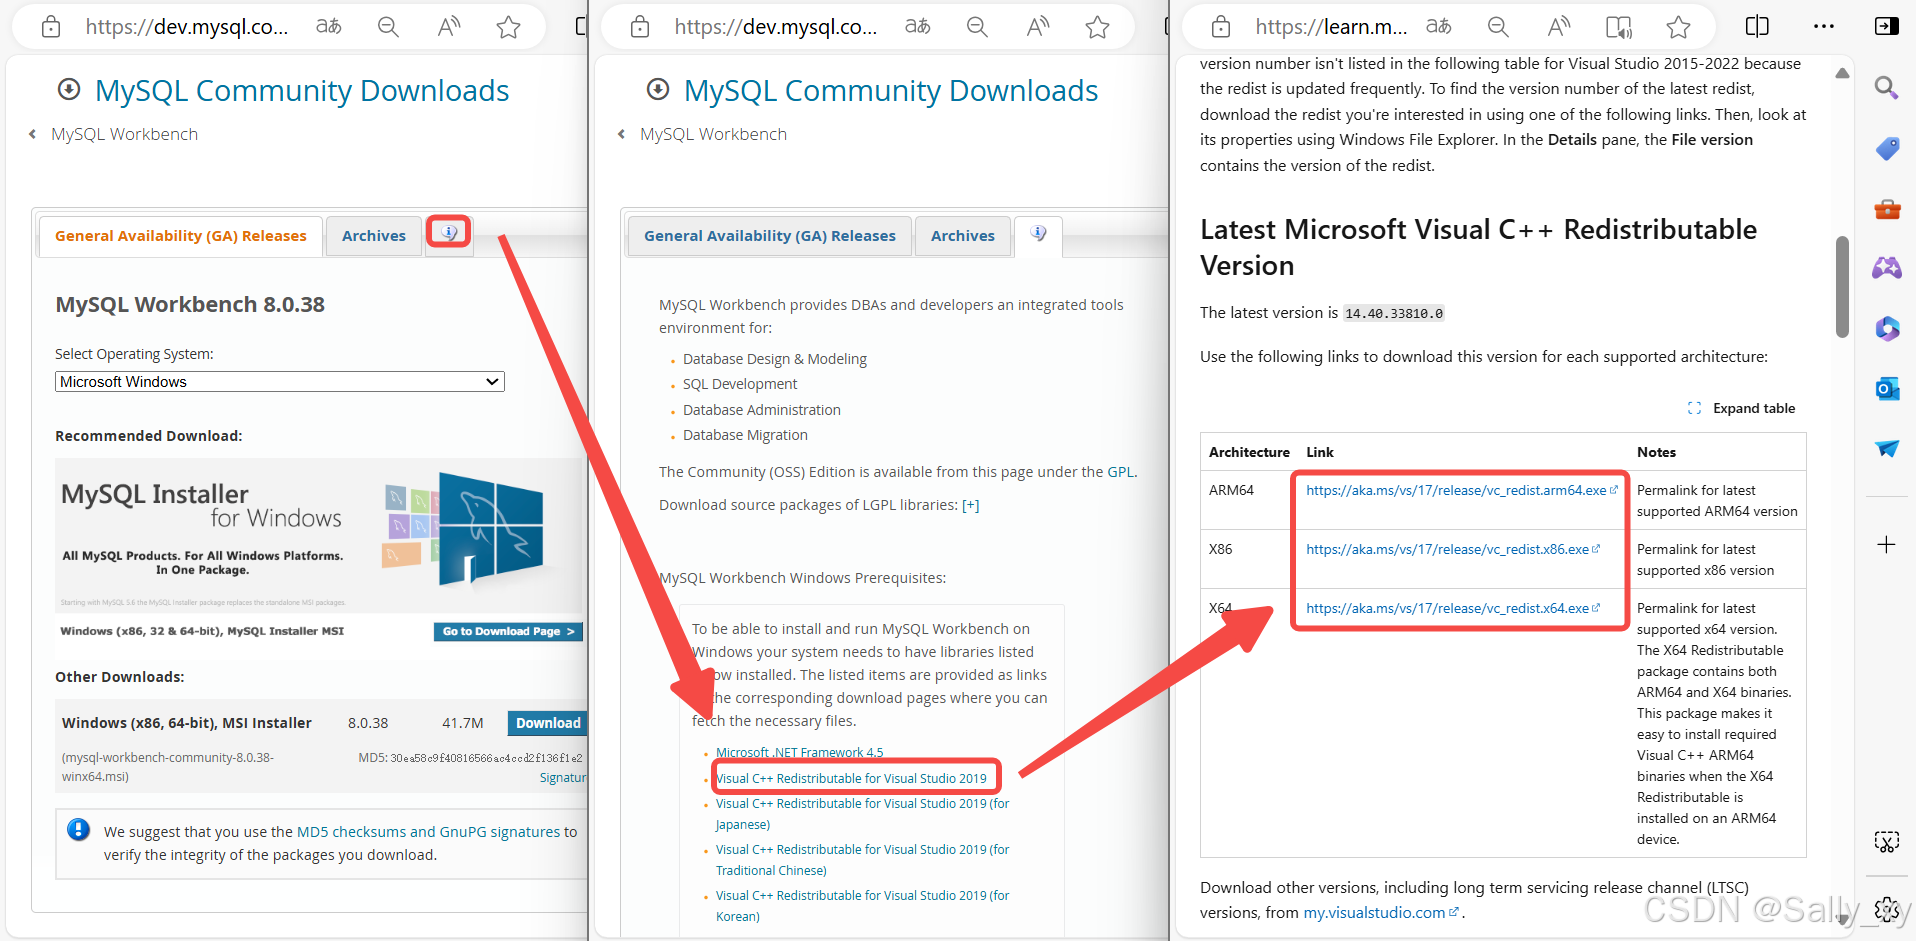Open shopping tag icon in Edge sidebar
The height and width of the screenshot is (941, 1916).
coord(1887,149)
